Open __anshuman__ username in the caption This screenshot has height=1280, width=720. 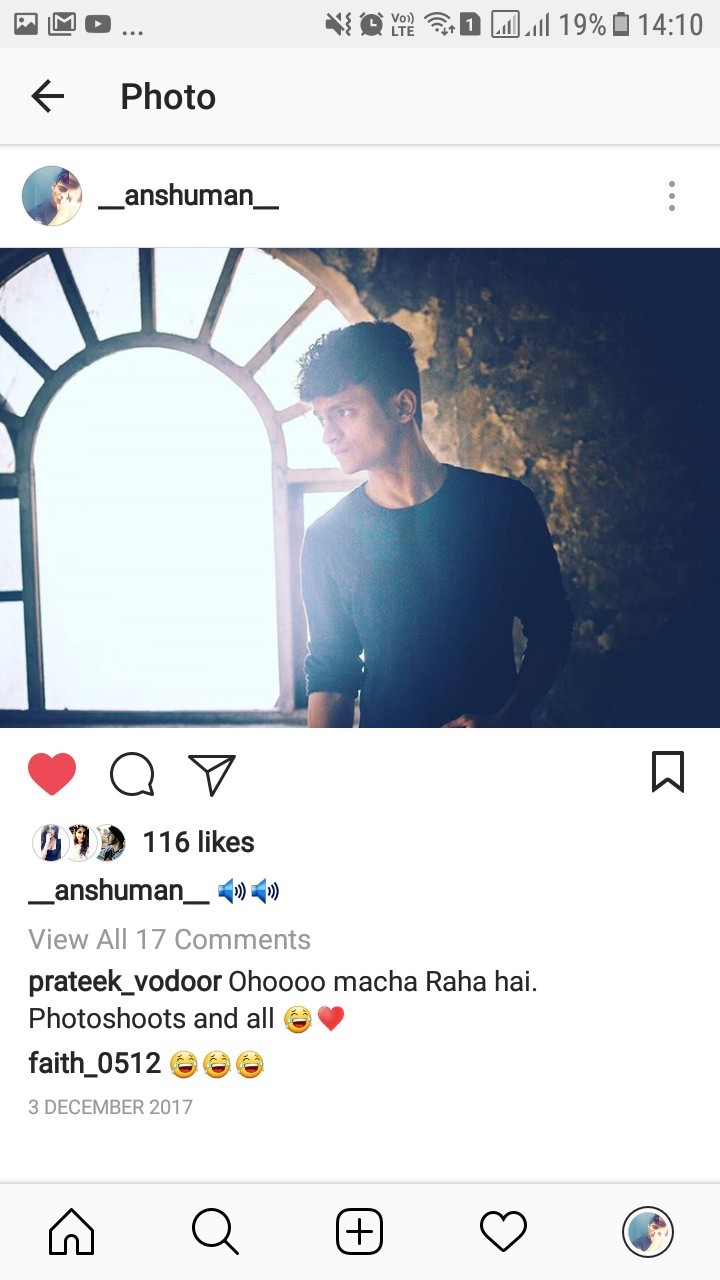click(x=119, y=891)
